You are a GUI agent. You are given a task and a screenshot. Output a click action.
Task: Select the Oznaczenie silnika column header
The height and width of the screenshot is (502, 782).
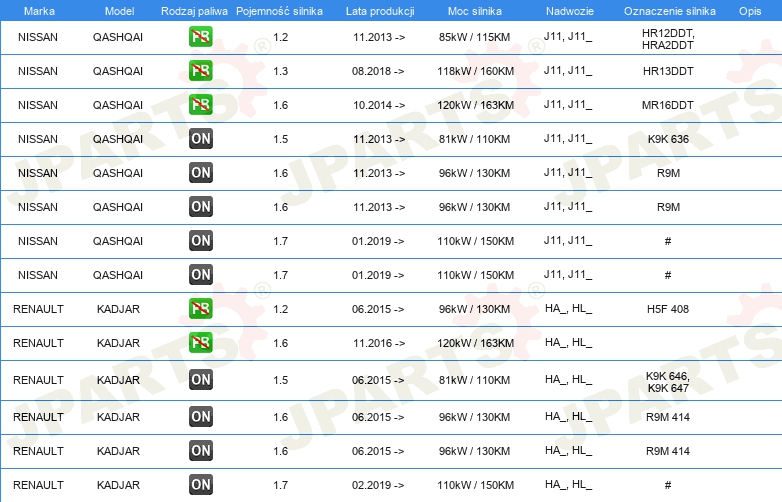669,11
